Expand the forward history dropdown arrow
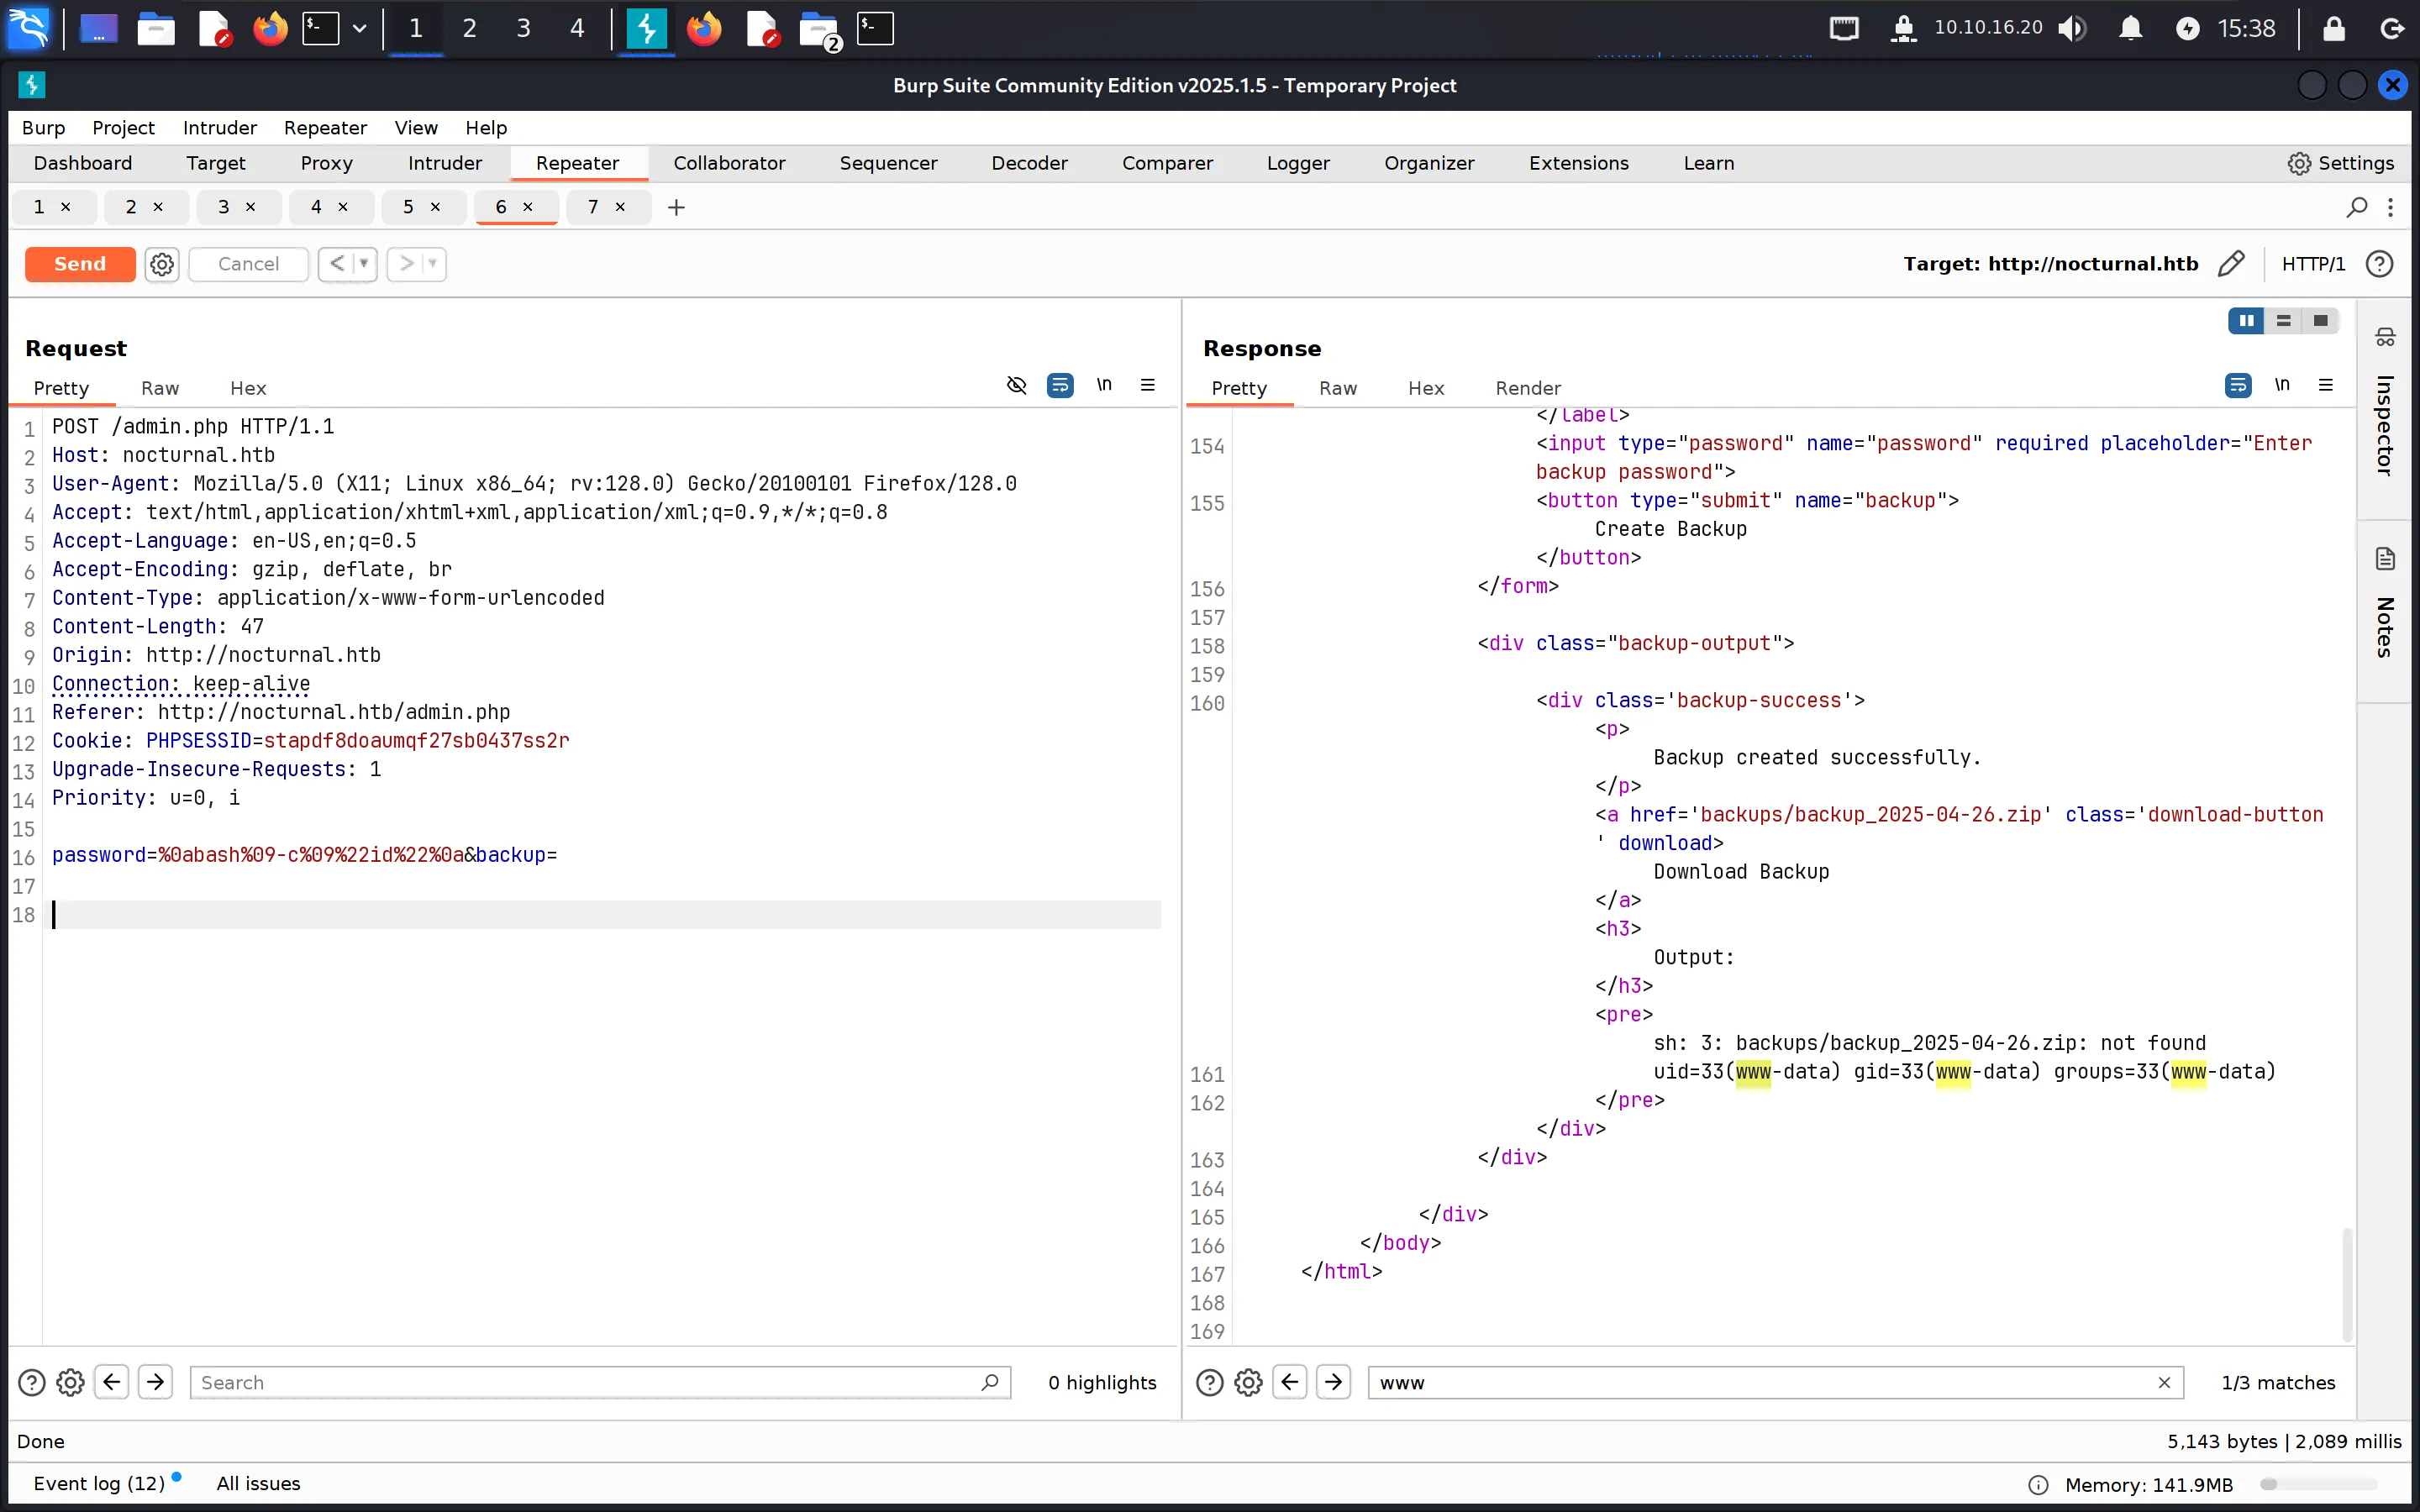This screenshot has height=1512, width=2420. coord(433,264)
